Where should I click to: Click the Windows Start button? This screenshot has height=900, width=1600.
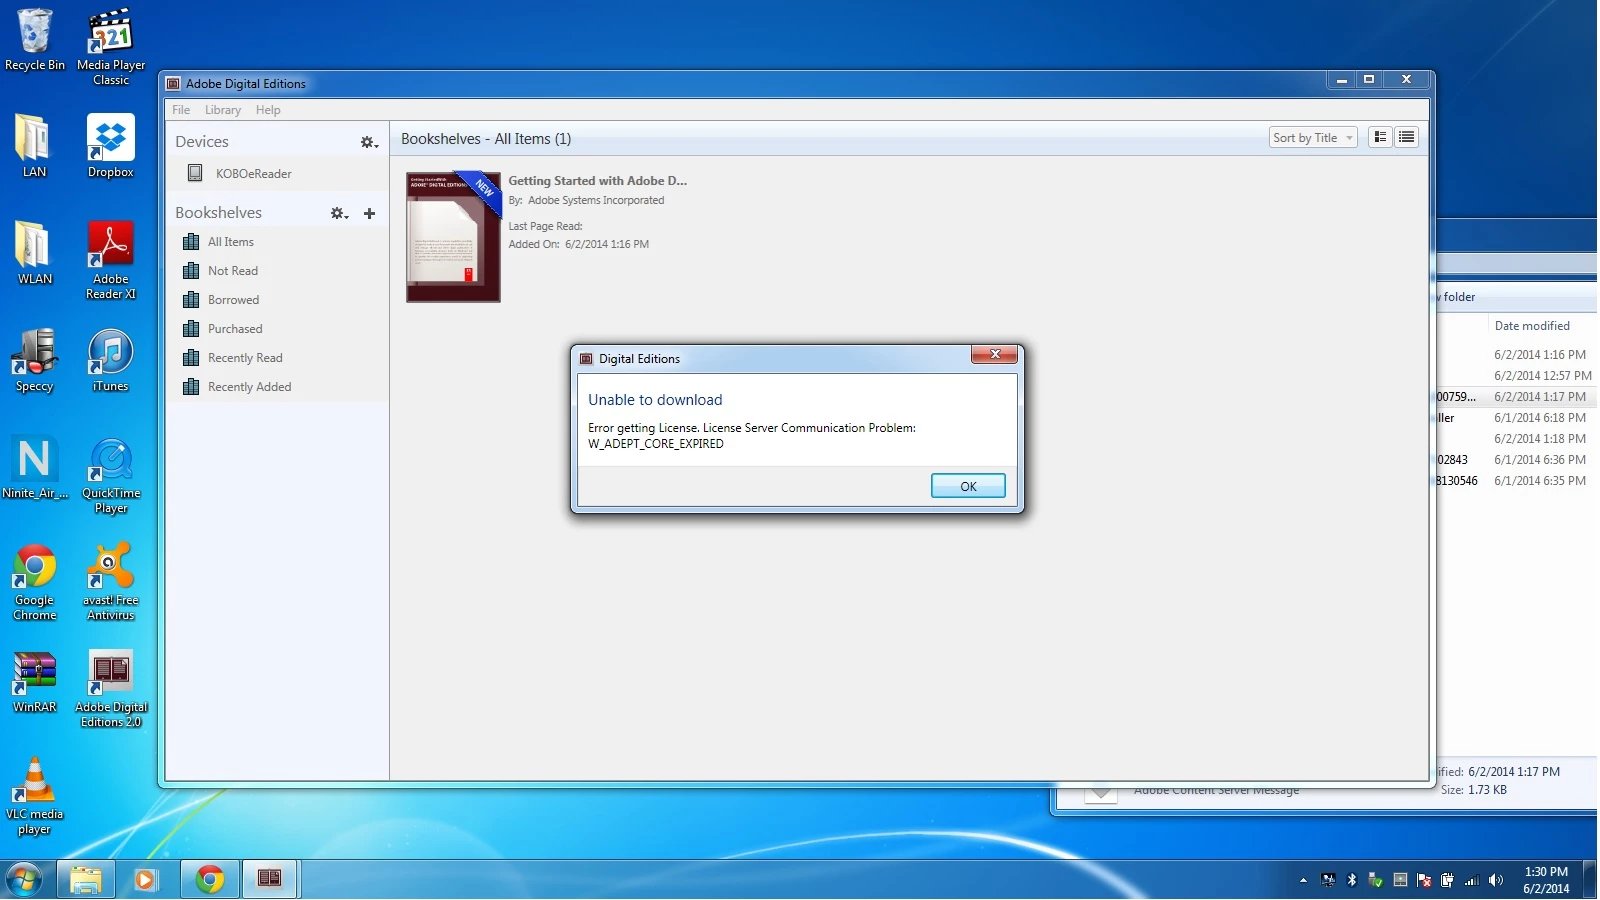24,880
